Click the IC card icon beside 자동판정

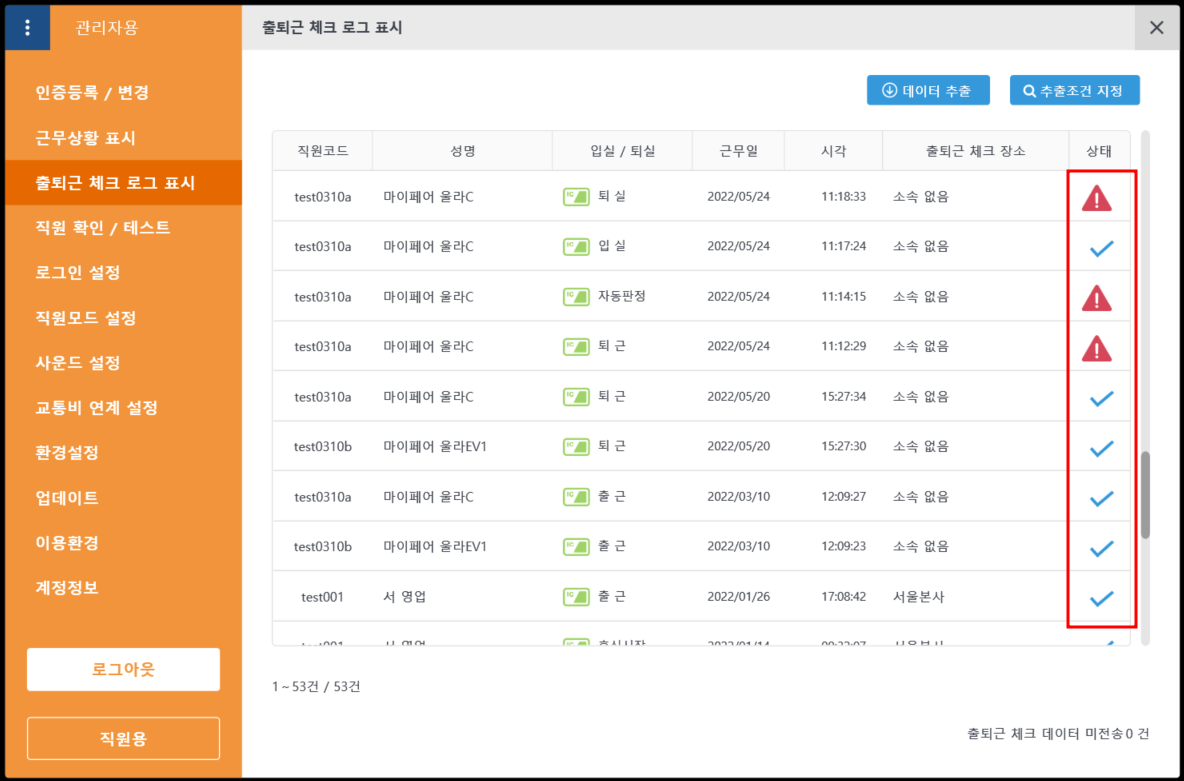[576, 297]
